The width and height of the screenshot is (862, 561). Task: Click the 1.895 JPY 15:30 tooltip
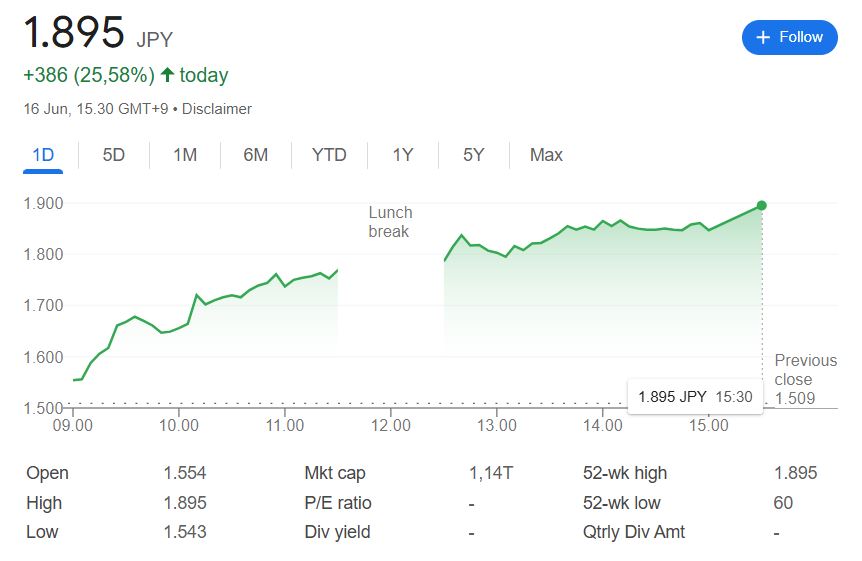[x=695, y=397]
